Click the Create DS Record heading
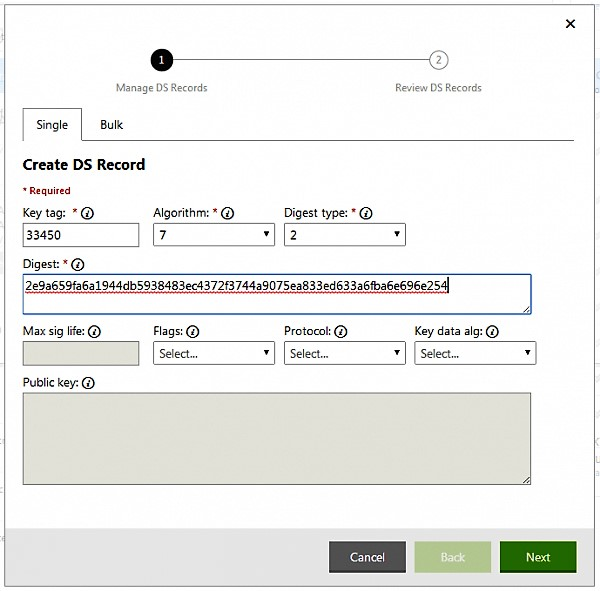The image size is (600, 591). [x=84, y=165]
